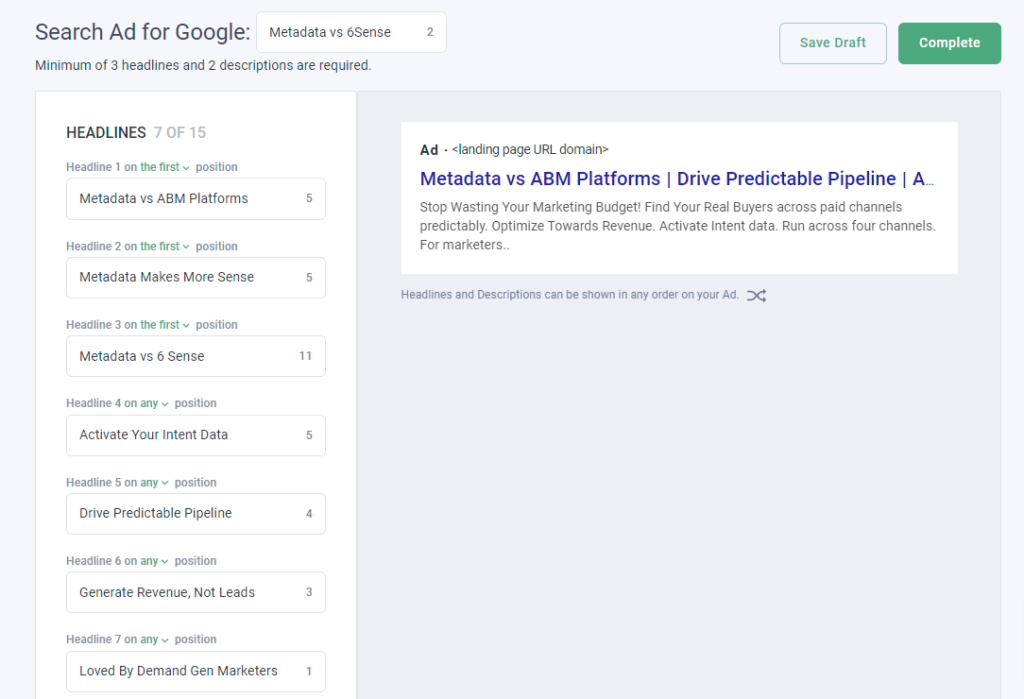Click the shuffle headlines order icon
1024x699 pixels.
756,295
